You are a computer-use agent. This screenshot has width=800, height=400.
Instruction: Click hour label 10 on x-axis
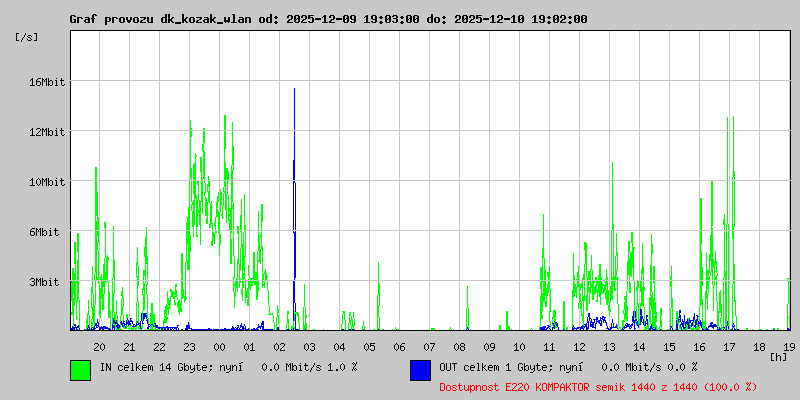pos(519,347)
